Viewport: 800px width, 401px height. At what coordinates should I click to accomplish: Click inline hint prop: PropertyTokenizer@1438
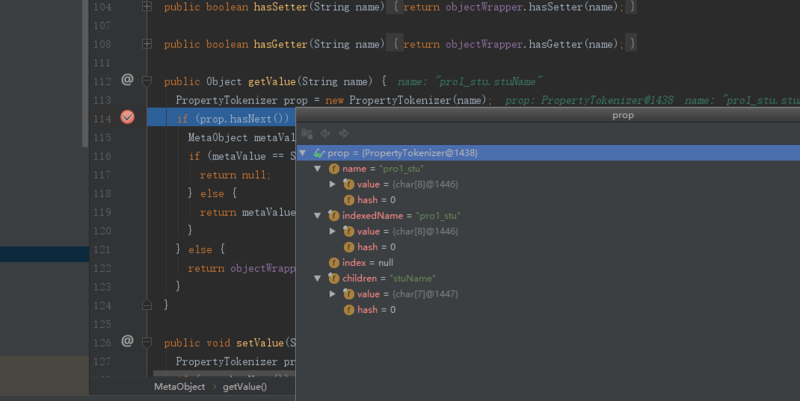click(589, 100)
